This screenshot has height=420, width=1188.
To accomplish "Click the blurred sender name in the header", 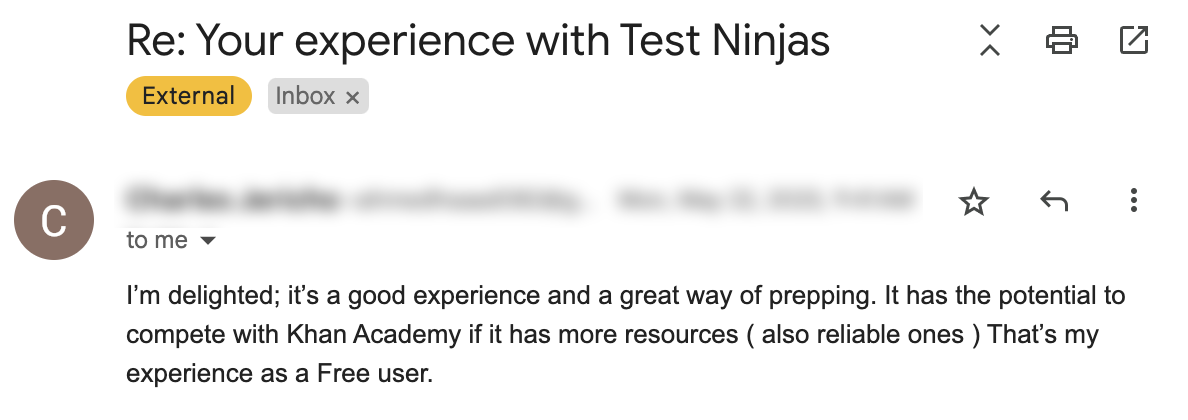I will tap(233, 199).
